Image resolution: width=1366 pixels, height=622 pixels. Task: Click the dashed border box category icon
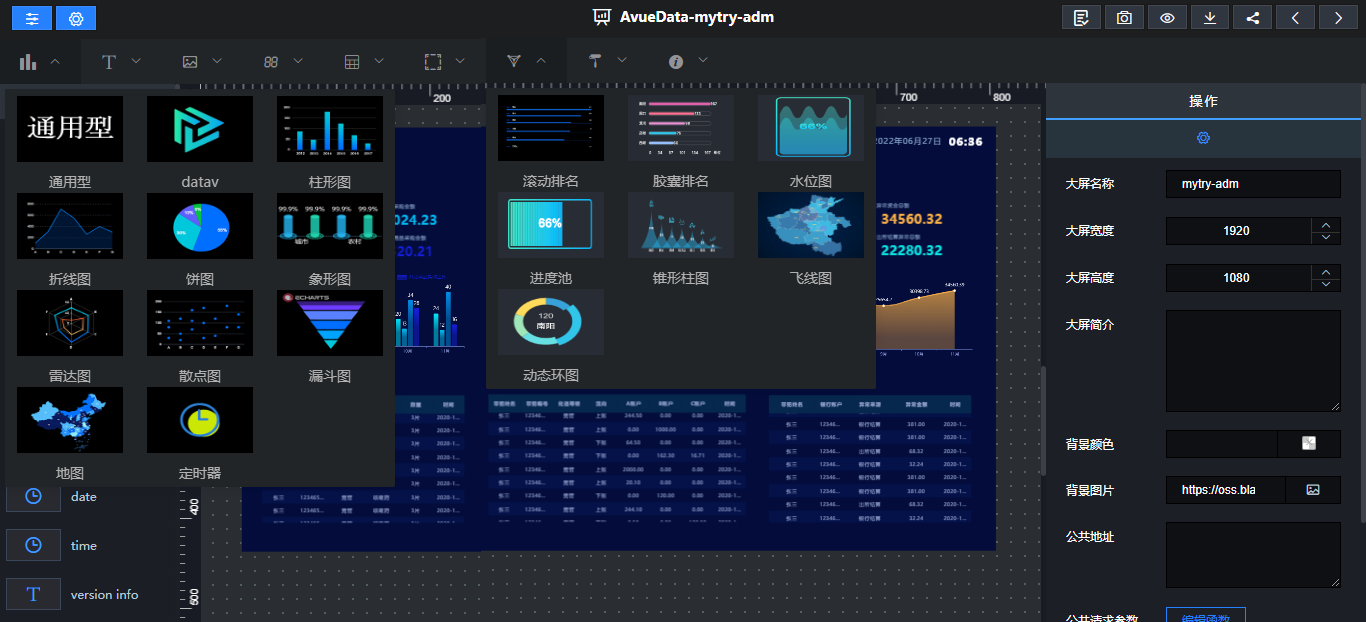tap(433, 62)
